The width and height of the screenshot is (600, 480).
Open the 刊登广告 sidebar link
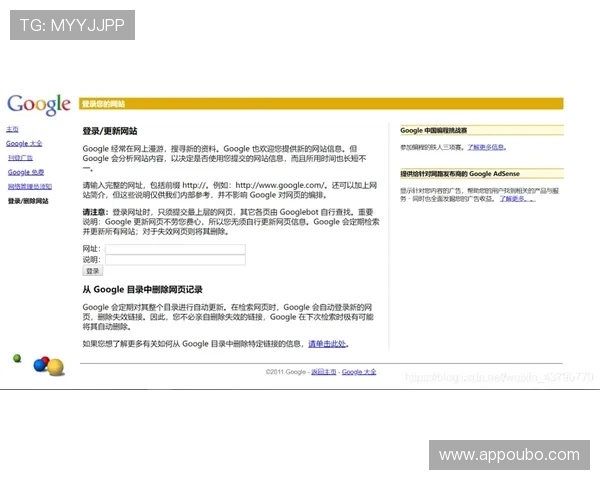click(20, 158)
